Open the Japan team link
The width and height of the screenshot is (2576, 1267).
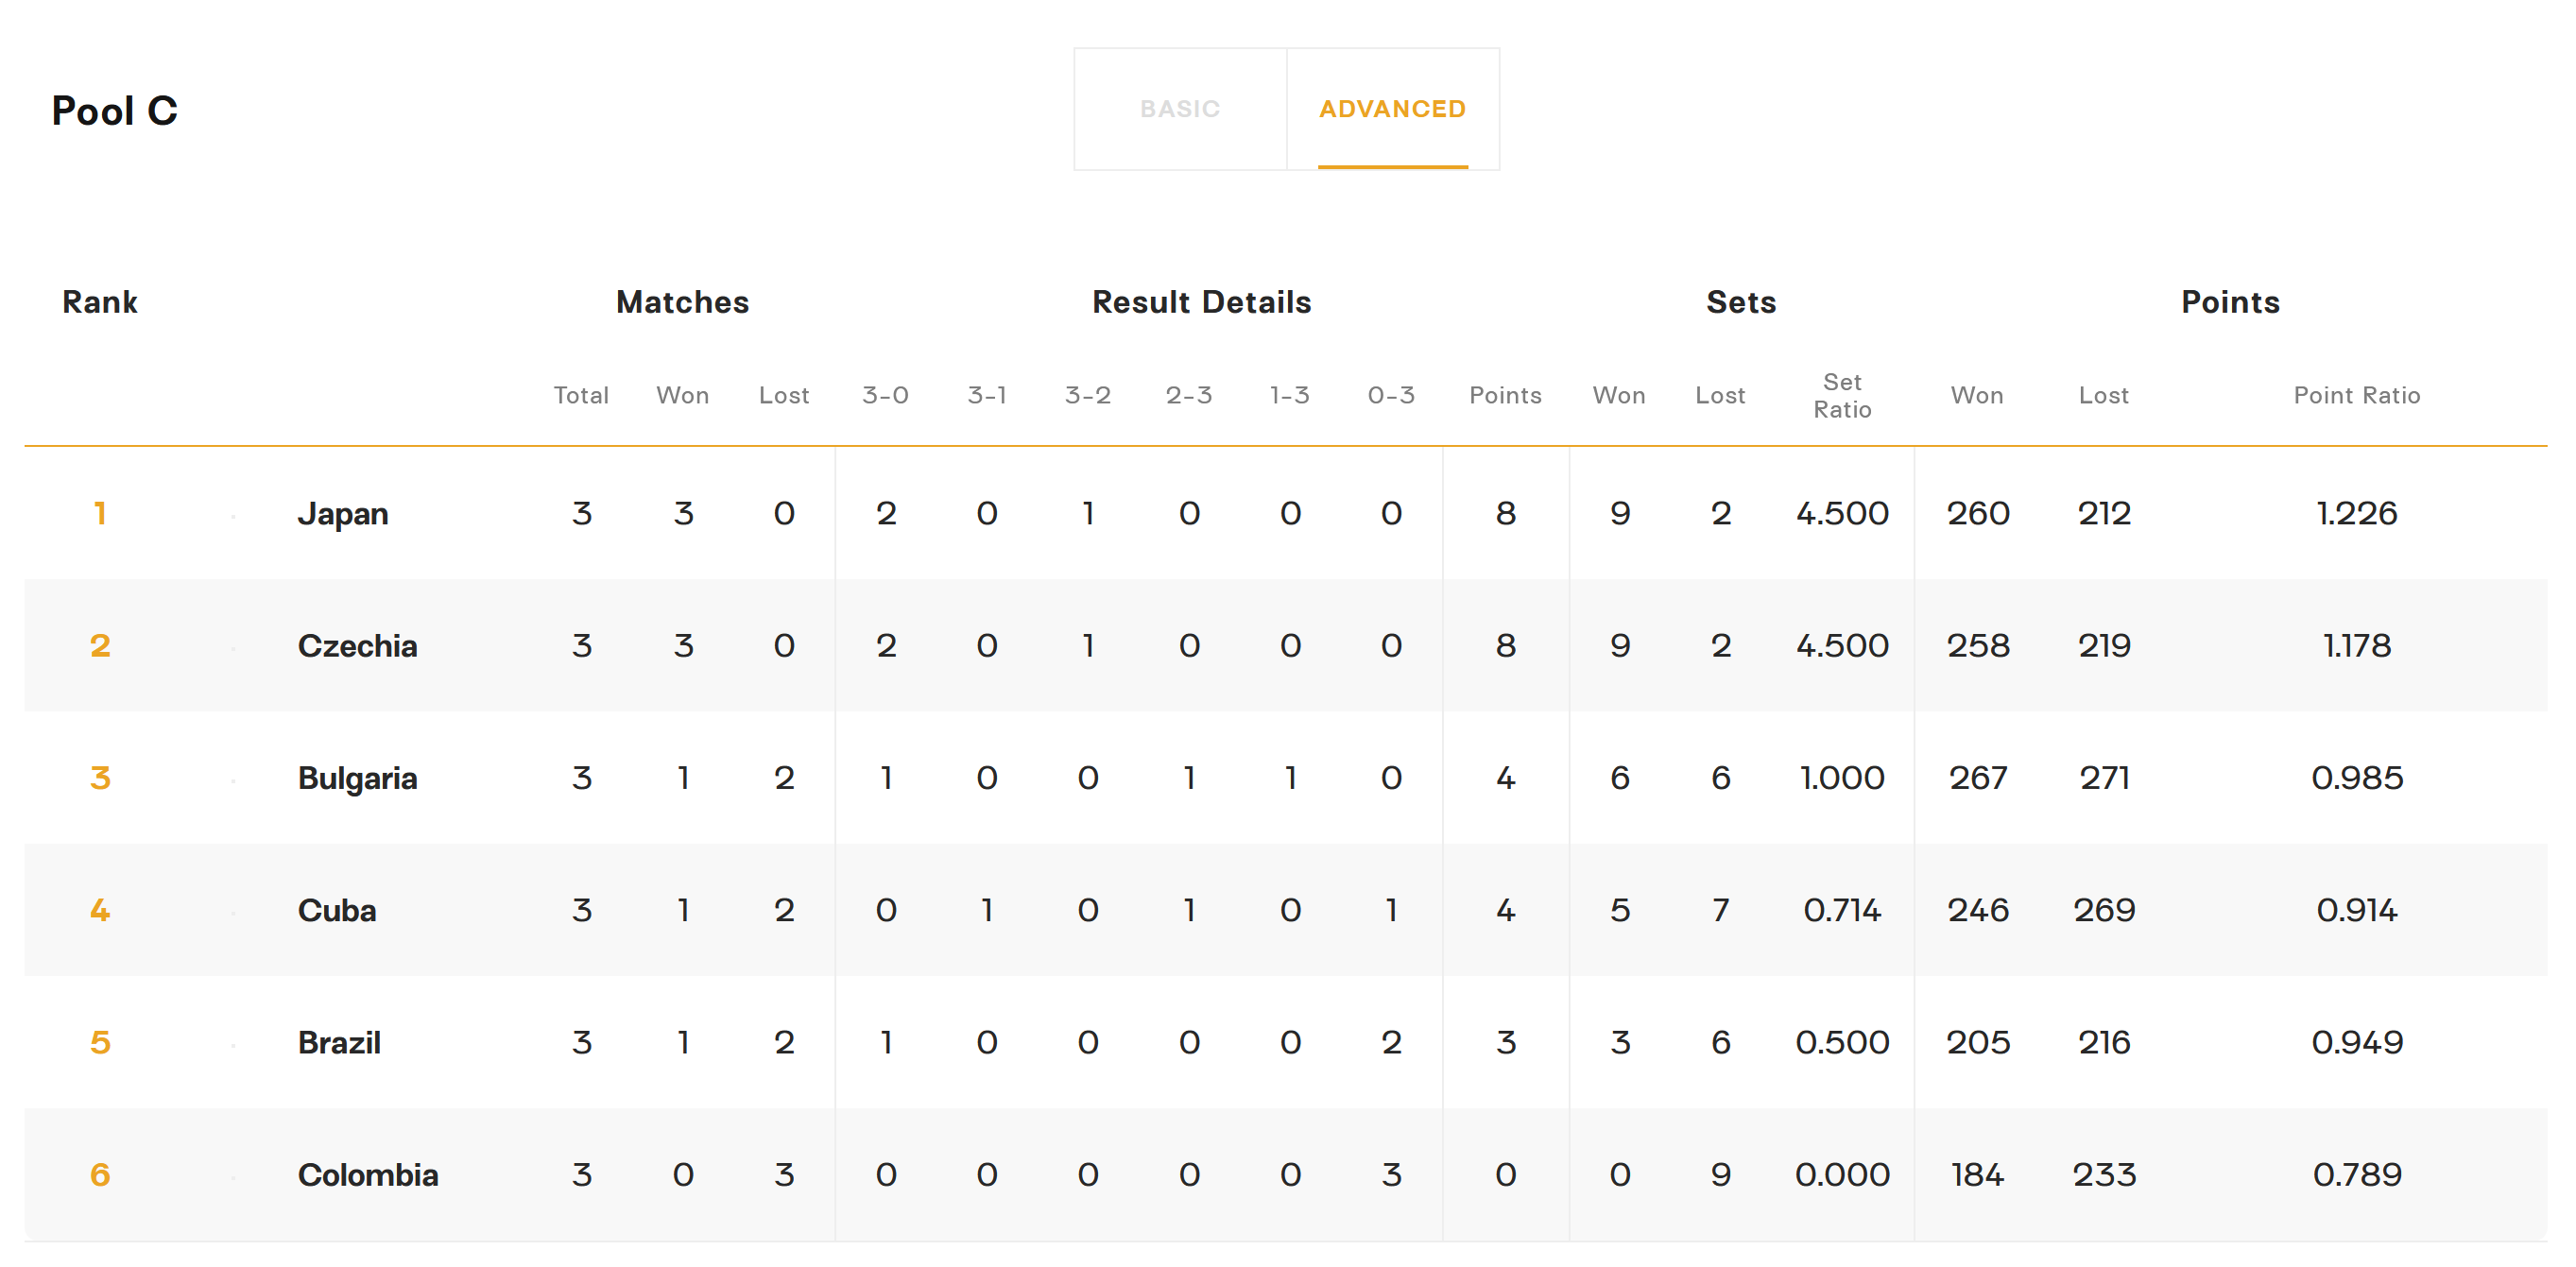(342, 514)
